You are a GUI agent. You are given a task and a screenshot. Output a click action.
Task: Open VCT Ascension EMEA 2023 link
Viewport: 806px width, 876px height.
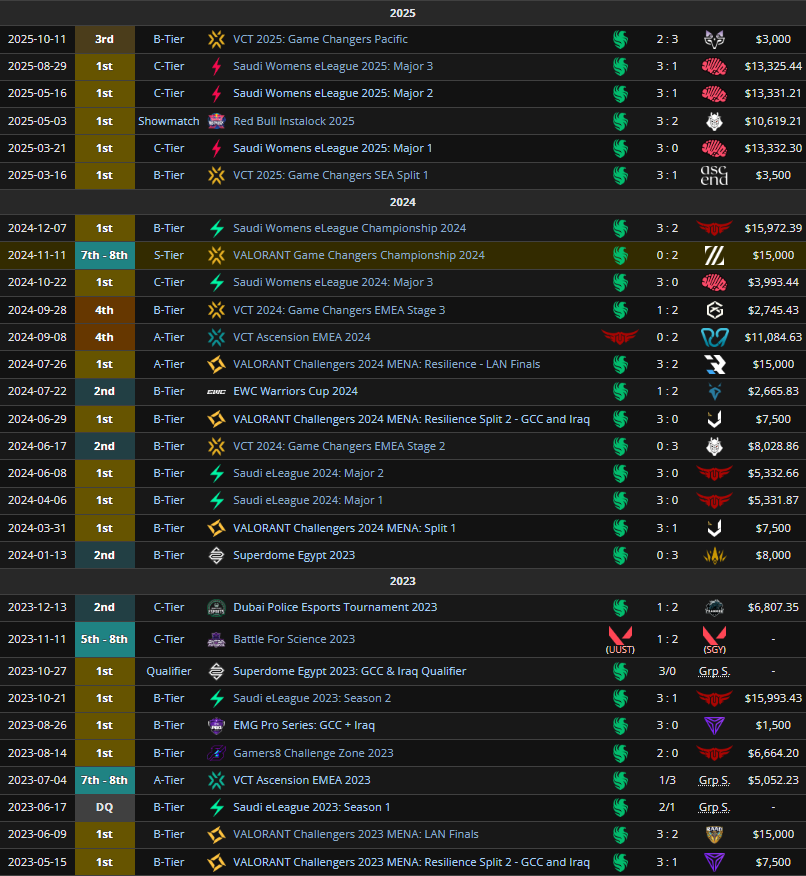pos(302,780)
